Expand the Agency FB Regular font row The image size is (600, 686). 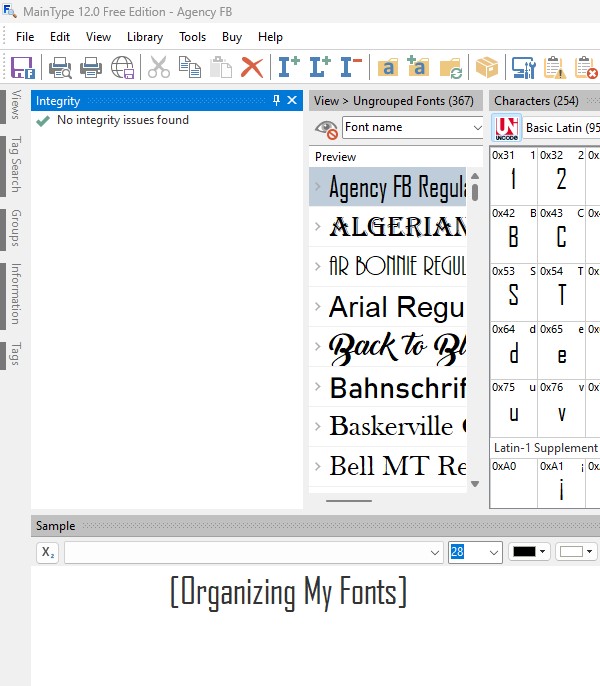point(318,186)
